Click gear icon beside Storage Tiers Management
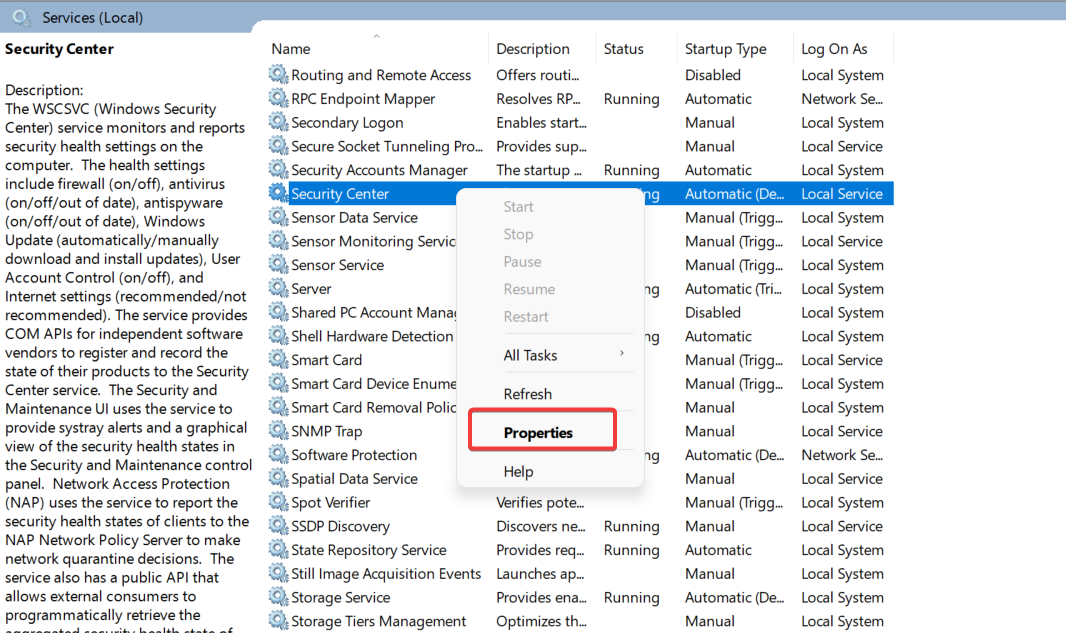This screenshot has height=633, width=1066. pyautogui.click(x=278, y=620)
